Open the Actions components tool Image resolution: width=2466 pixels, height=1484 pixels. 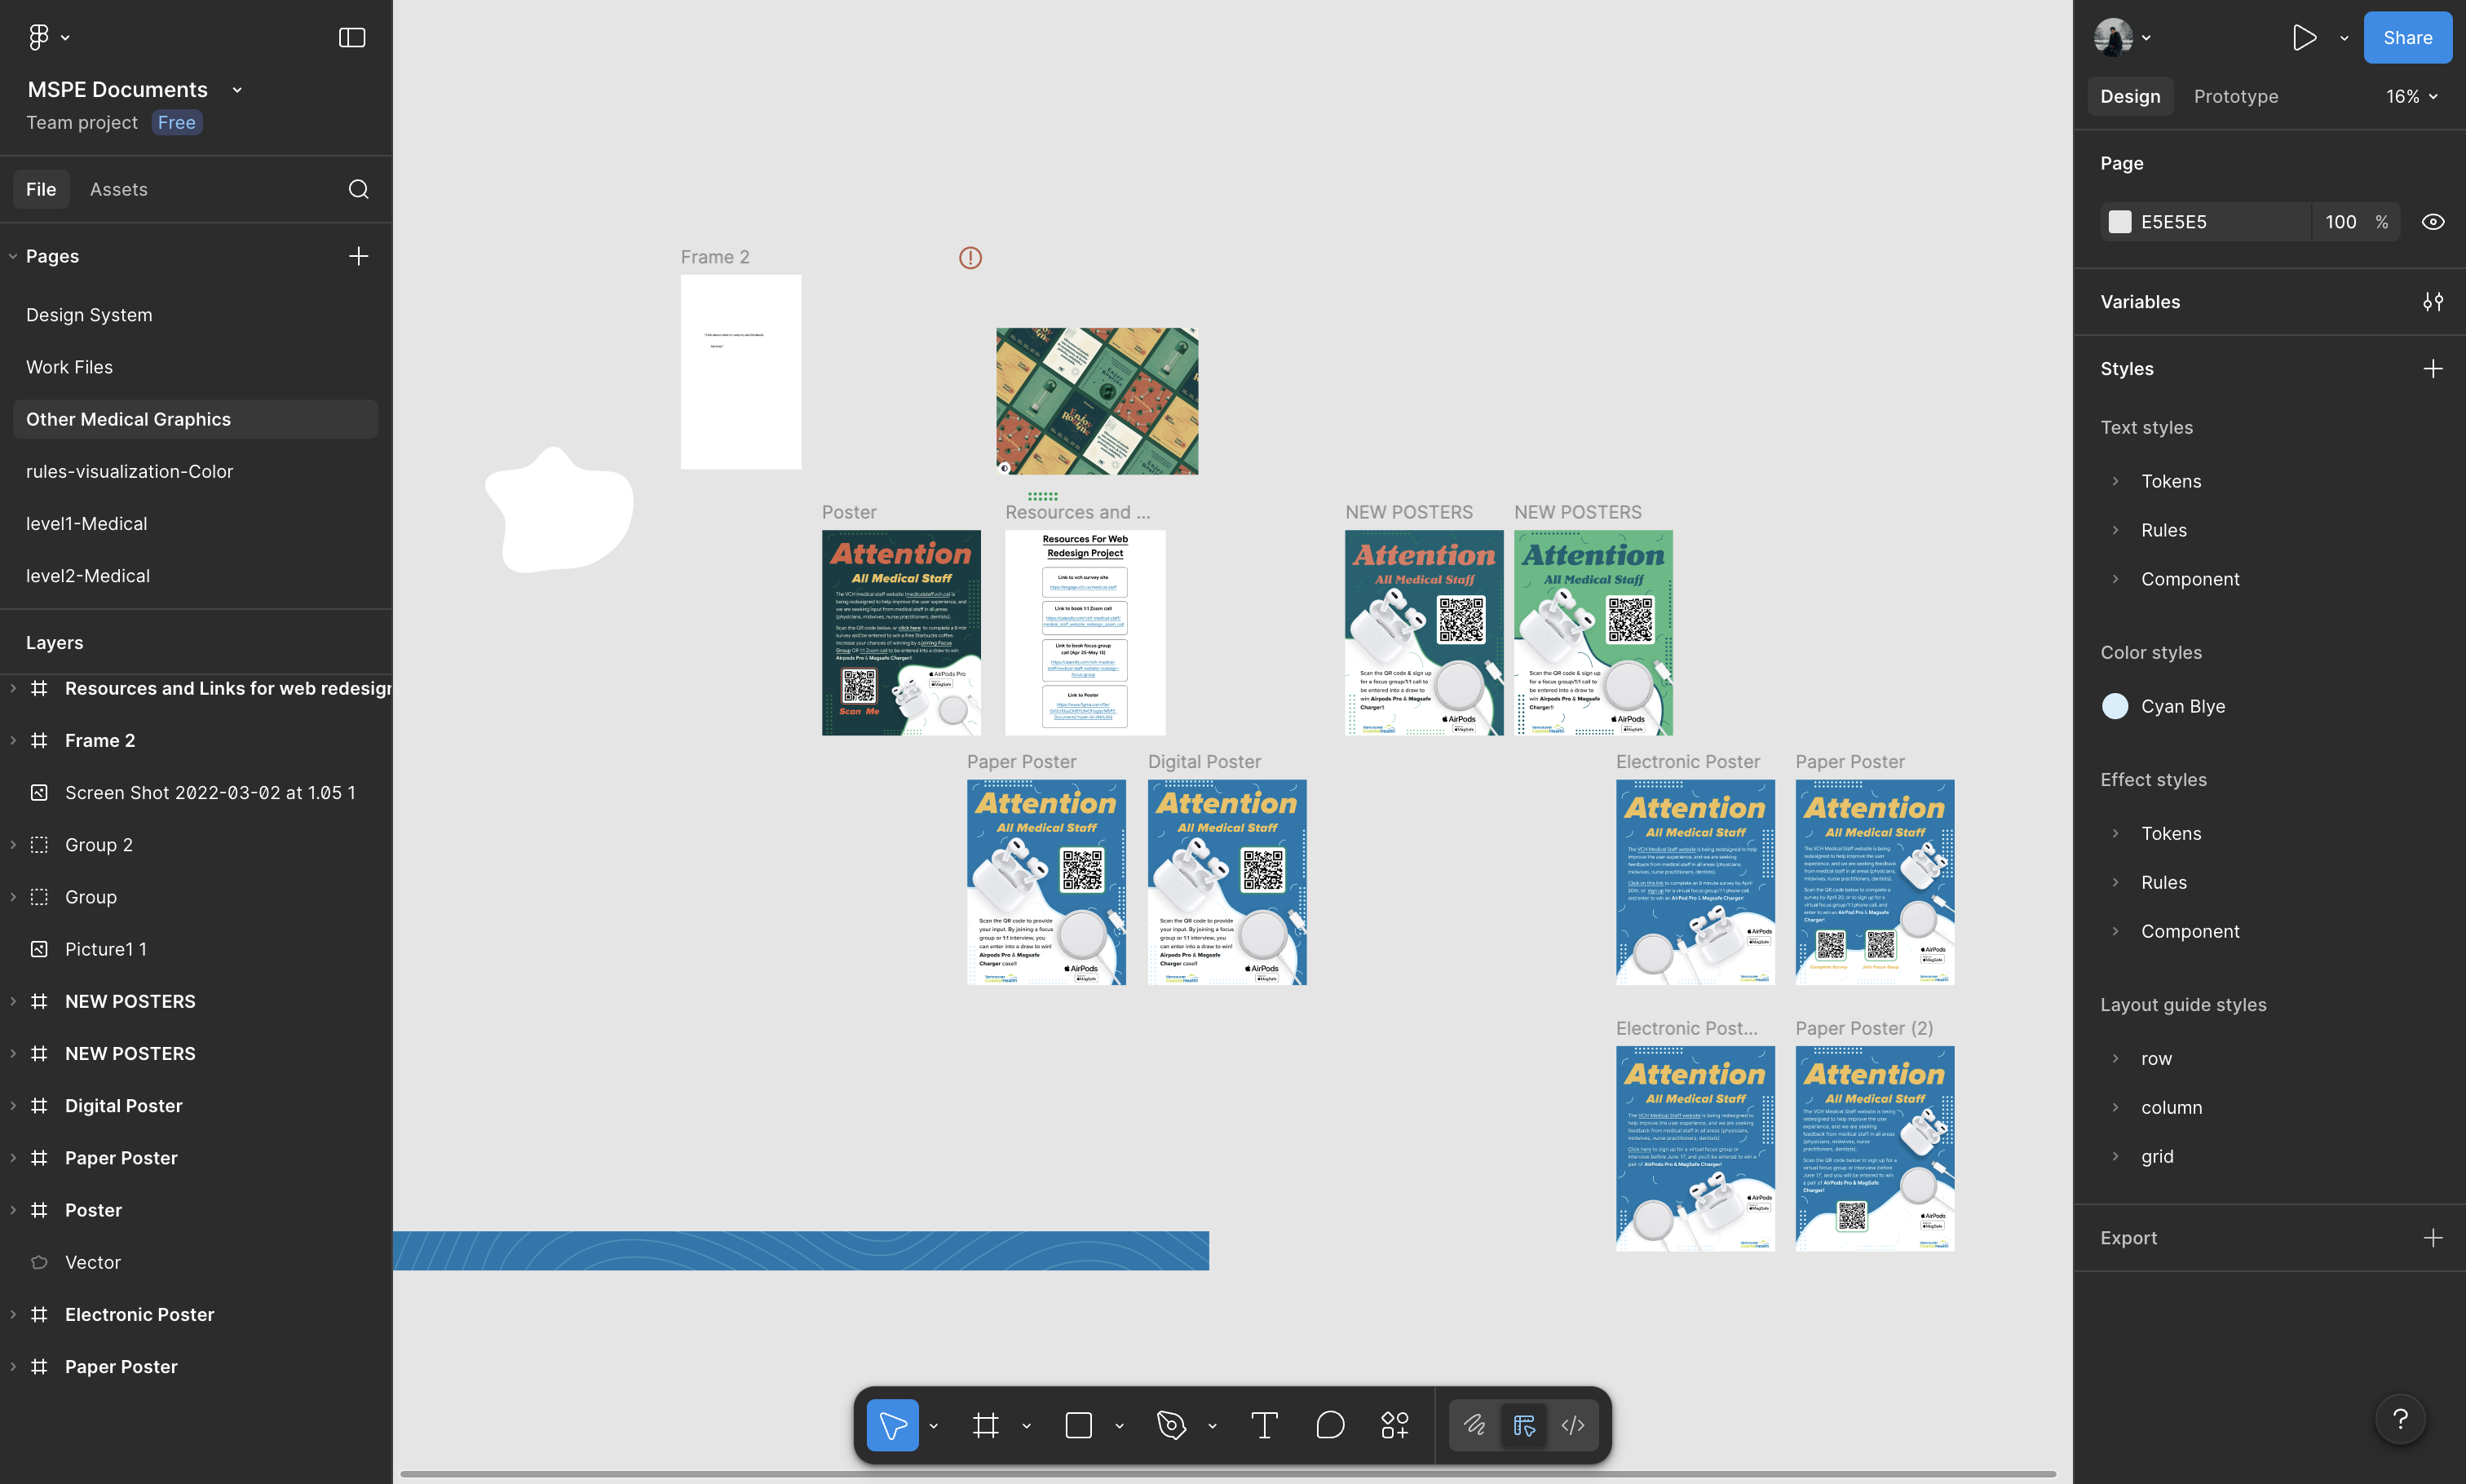[1395, 1425]
